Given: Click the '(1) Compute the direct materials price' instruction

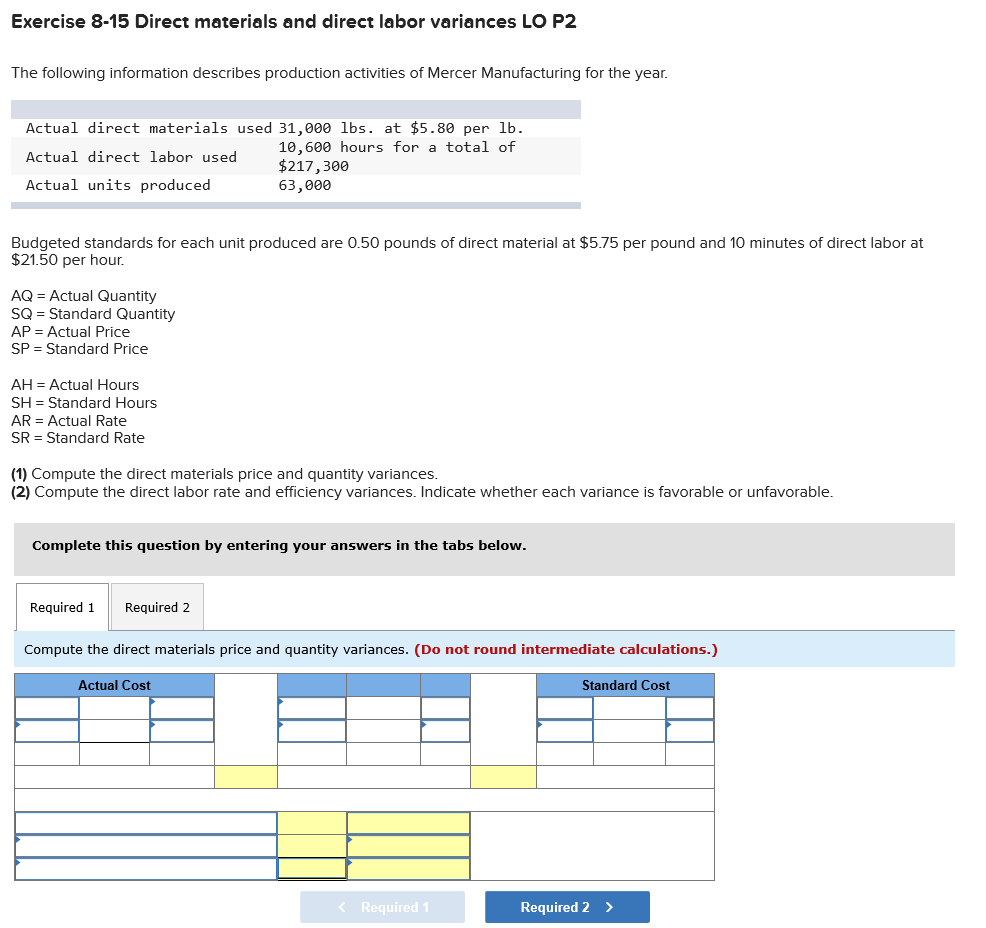Looking at the screenshot, I should (224, 473).
